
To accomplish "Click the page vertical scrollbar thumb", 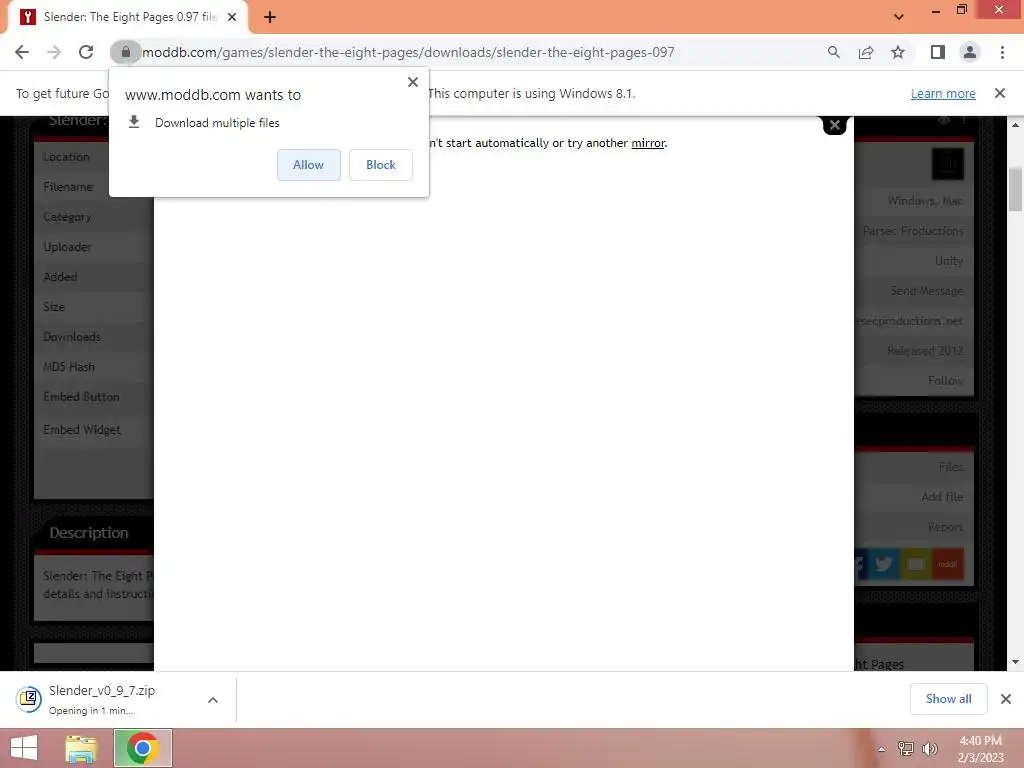I will point(1015,189).
